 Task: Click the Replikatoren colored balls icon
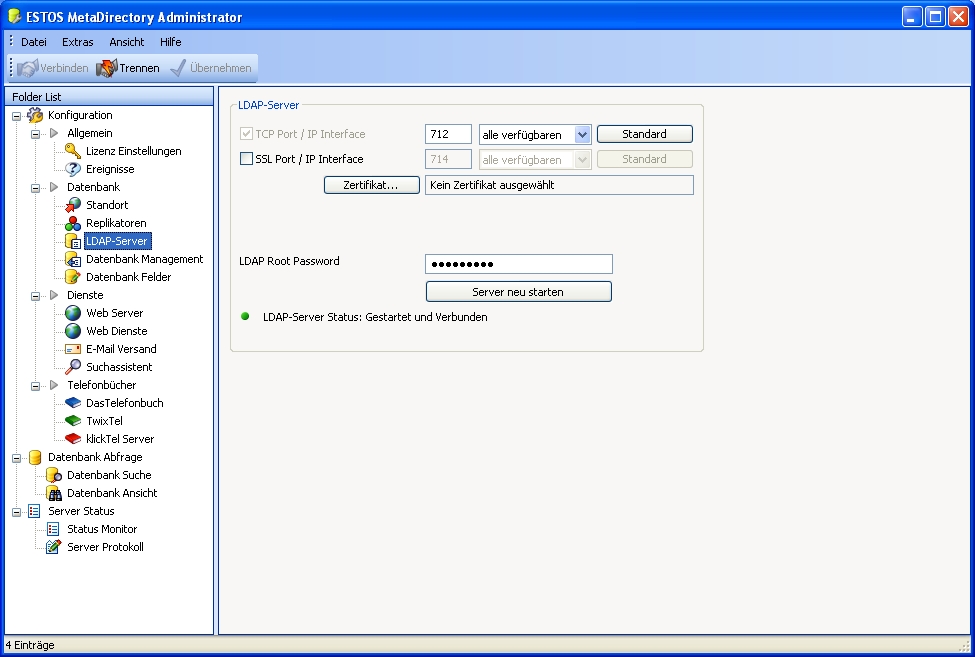(73, 223)
